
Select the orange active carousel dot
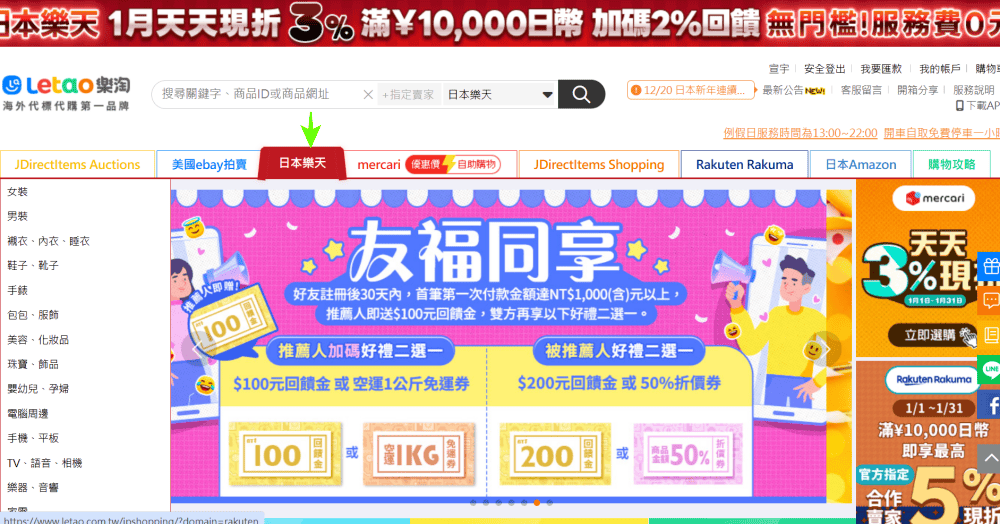click(x=537, y=503)
